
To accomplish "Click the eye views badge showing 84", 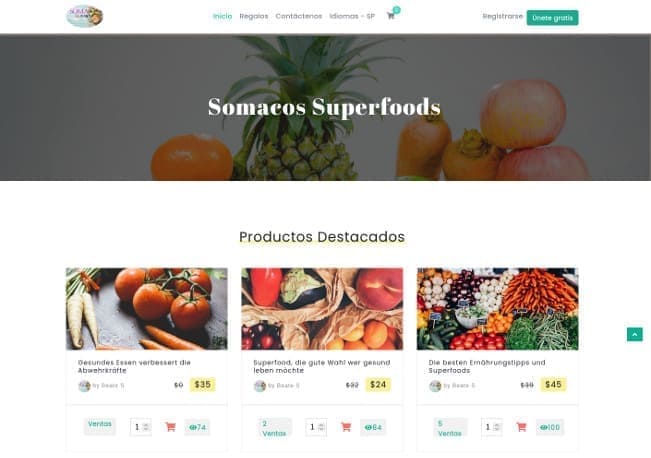I will click(x=373, y=427).
